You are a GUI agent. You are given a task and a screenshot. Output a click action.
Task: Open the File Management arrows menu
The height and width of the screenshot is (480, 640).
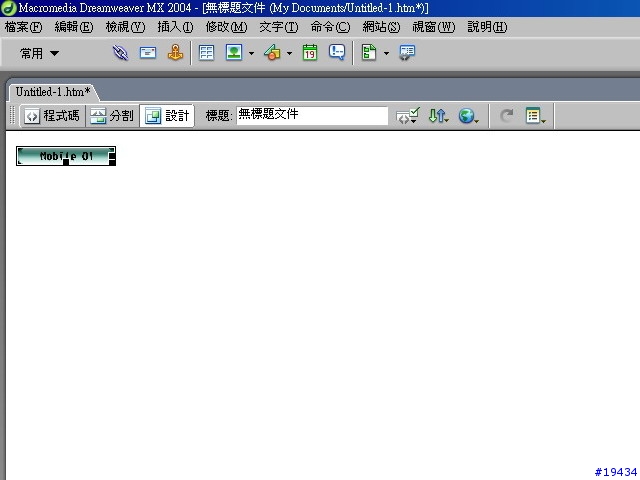439,116
